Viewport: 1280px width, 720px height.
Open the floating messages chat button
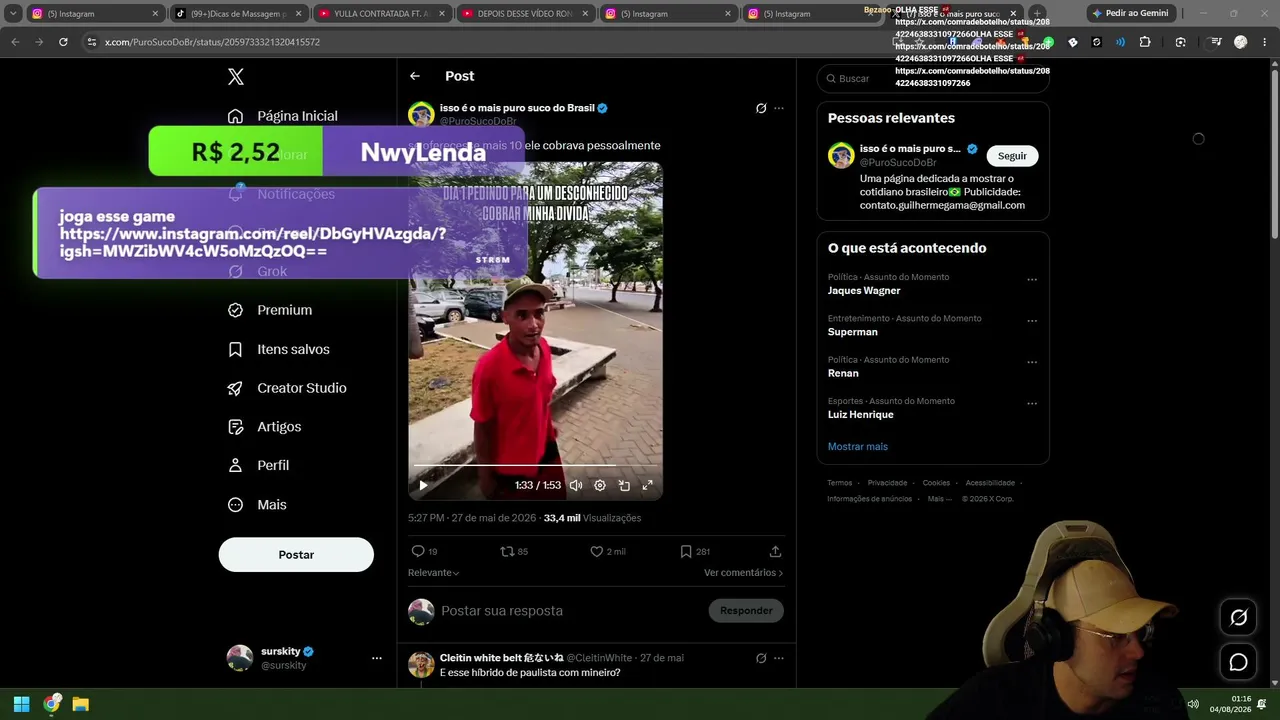pyautogui.click(x=1238, y=662)
